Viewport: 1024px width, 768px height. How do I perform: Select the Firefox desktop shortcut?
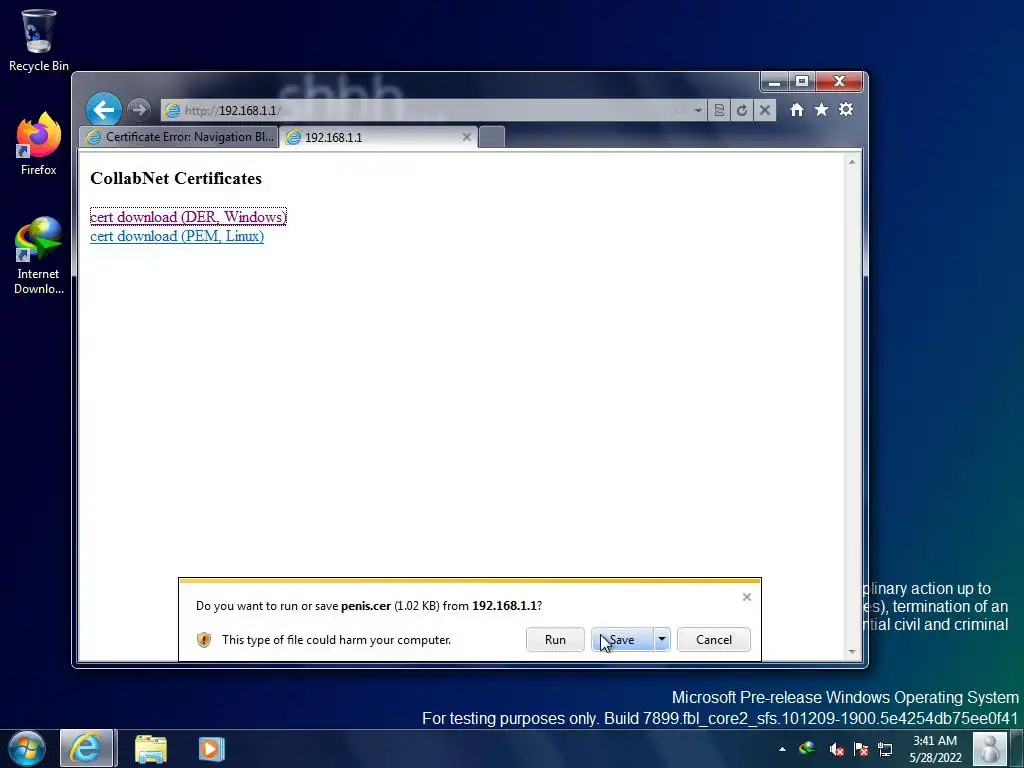click(x=38, y=144)
